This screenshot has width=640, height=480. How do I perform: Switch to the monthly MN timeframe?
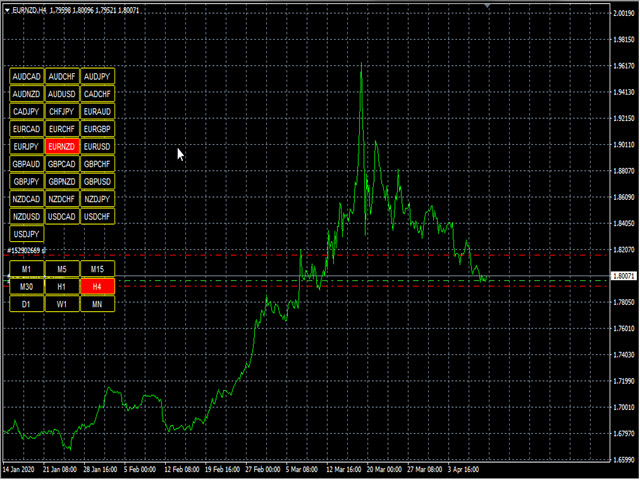coord(97,304)
